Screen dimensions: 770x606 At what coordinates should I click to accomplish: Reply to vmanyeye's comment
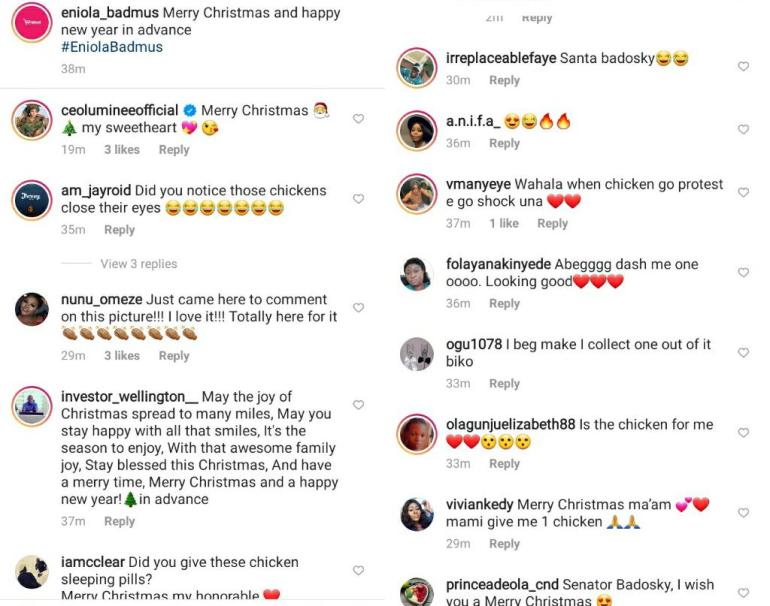(x=552, y=223)
